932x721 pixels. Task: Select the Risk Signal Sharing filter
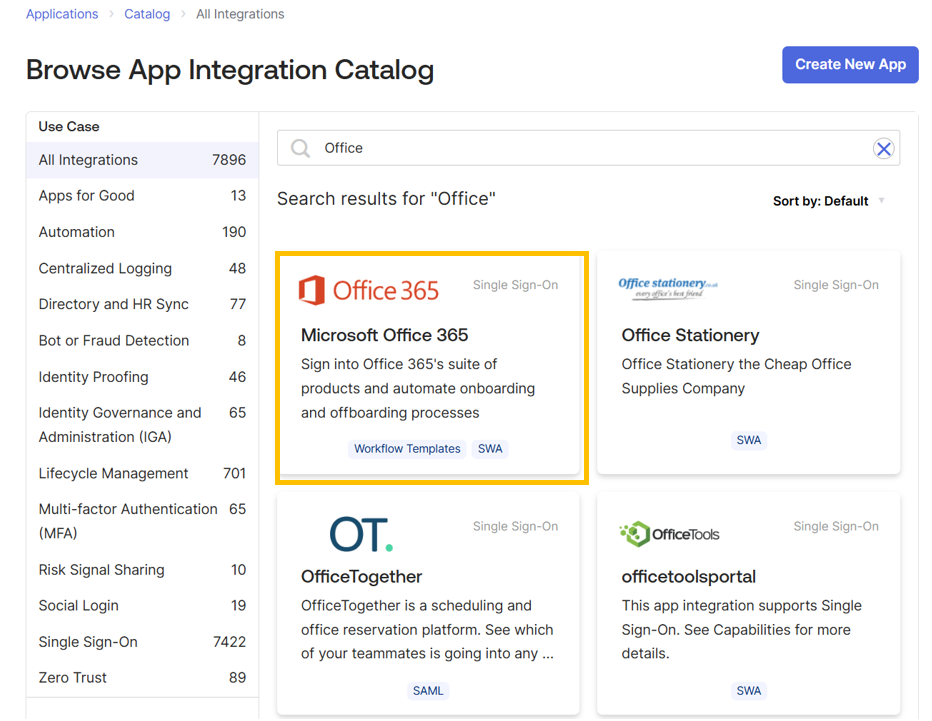pos(142,569)
